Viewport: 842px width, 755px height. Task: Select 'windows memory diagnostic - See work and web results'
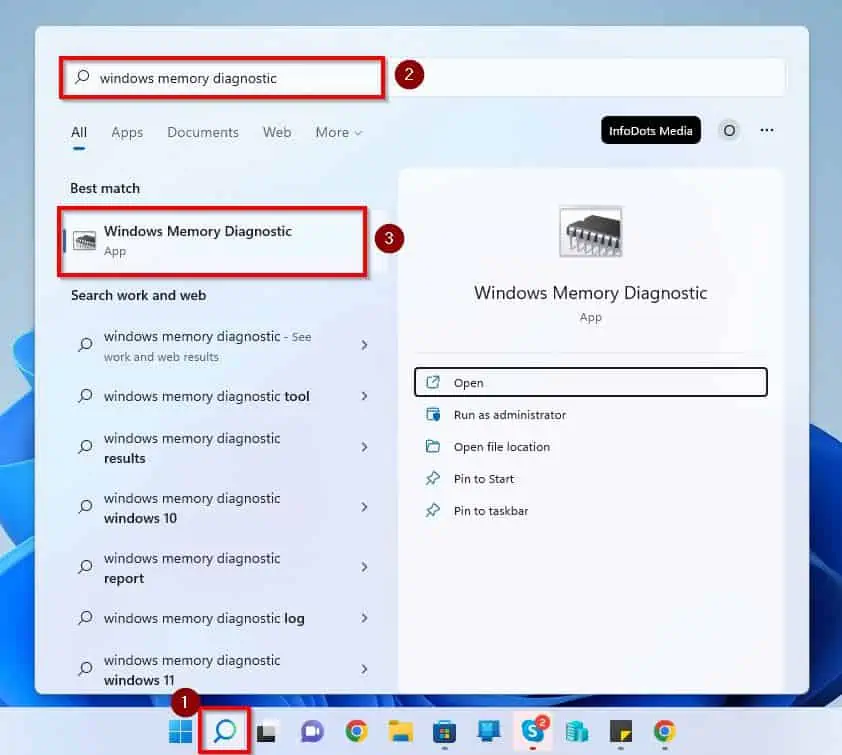[222, 346]
